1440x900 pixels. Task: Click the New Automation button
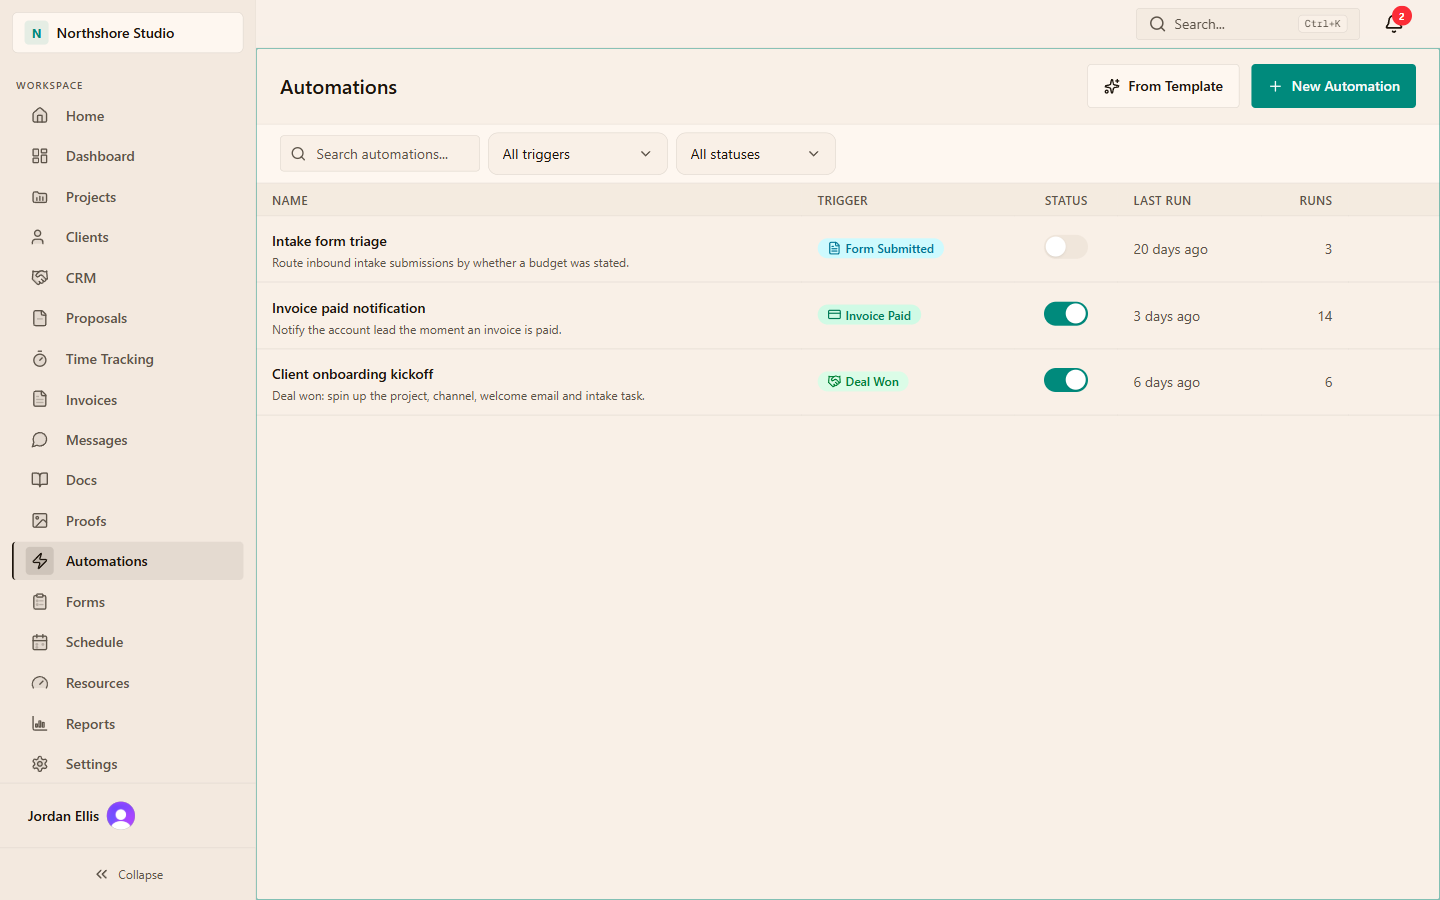[x=1333, y=86]
